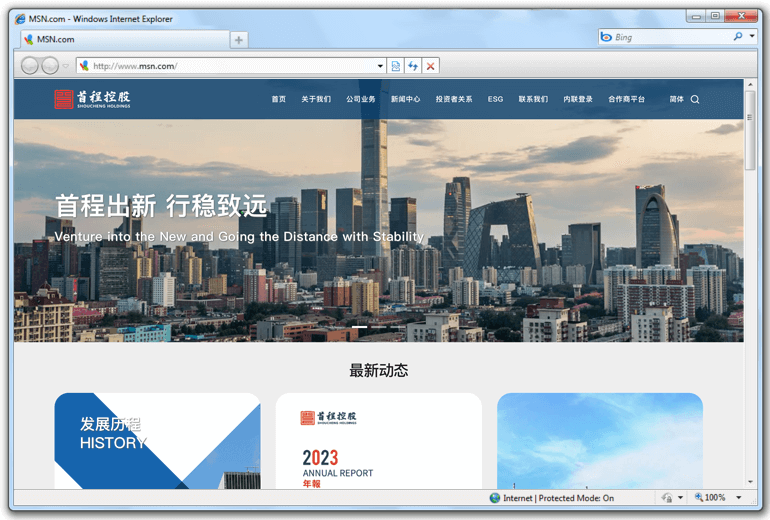
Task: Expand the address bar URL history dropdown
Action: click(x=380, y=66)
